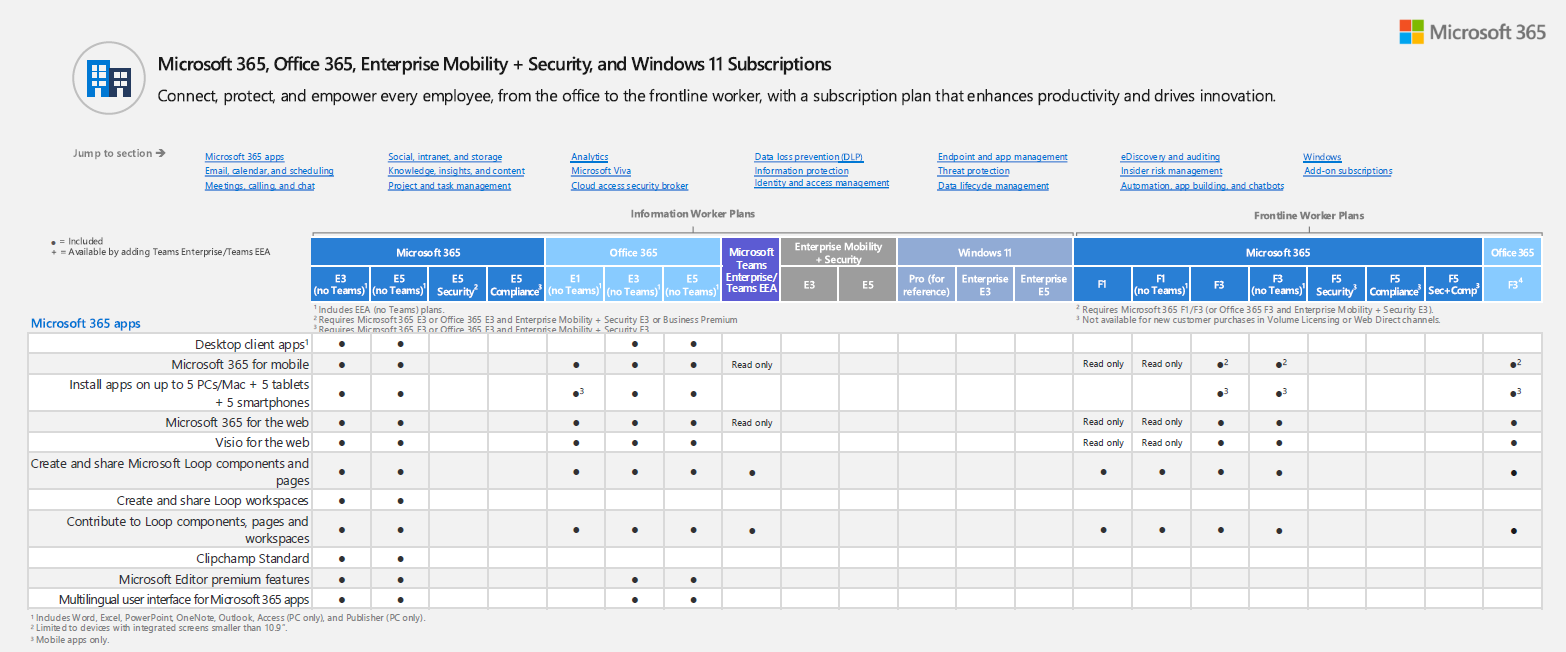1566x652 pixels.
Task: Jump to Data lifecycle management
Action: [993, 186]
